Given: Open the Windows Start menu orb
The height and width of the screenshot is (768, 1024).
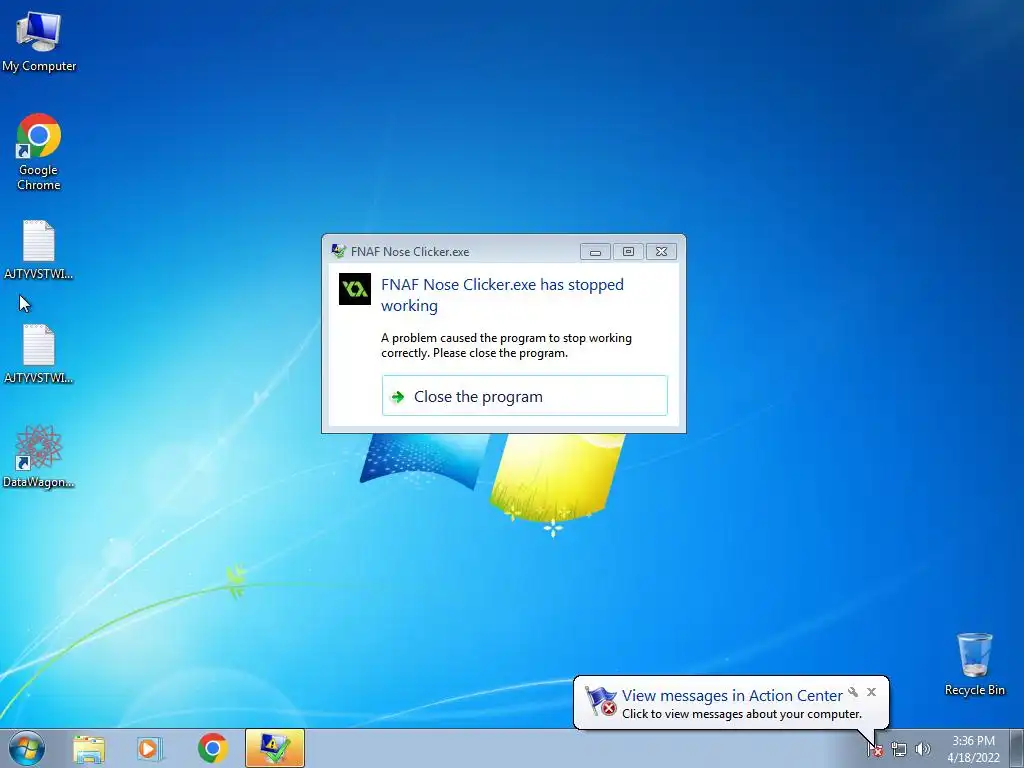Looking at the screenshot, I should 27,748.
